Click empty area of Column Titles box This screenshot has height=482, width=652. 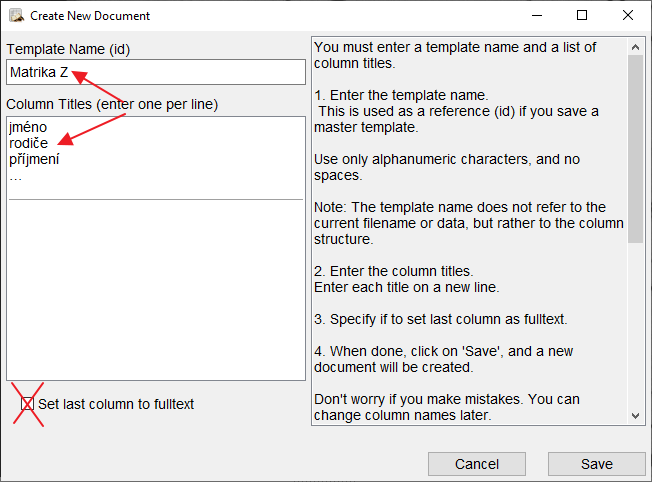[155, 290]
